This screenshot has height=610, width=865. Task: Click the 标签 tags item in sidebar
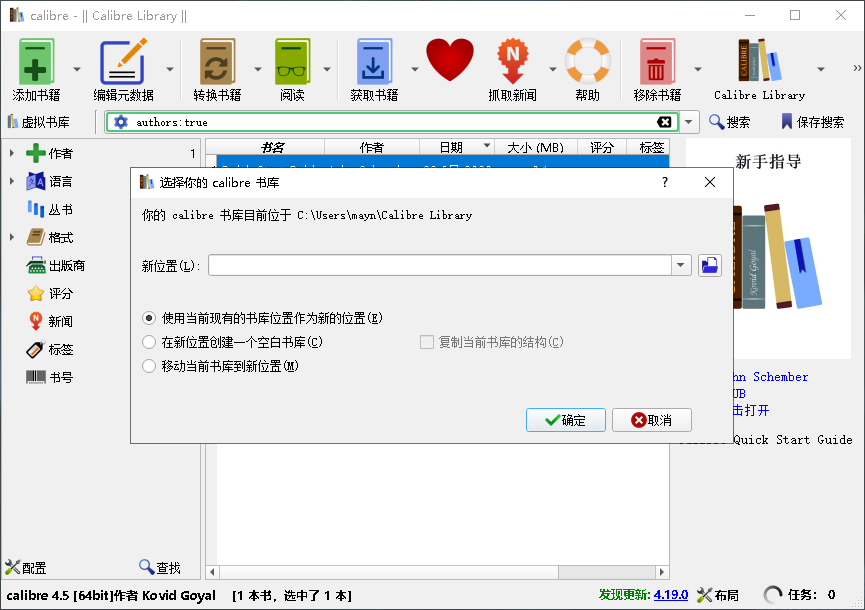pyautogui.click(x=50, y=350)
